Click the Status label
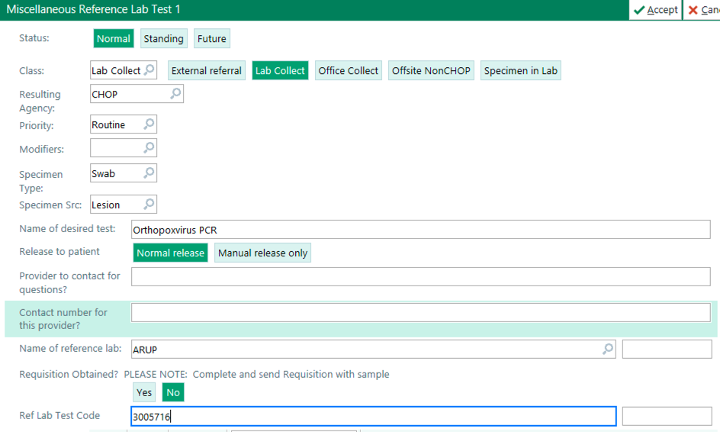This screenshot has width=720, height=432. (34, 38)
